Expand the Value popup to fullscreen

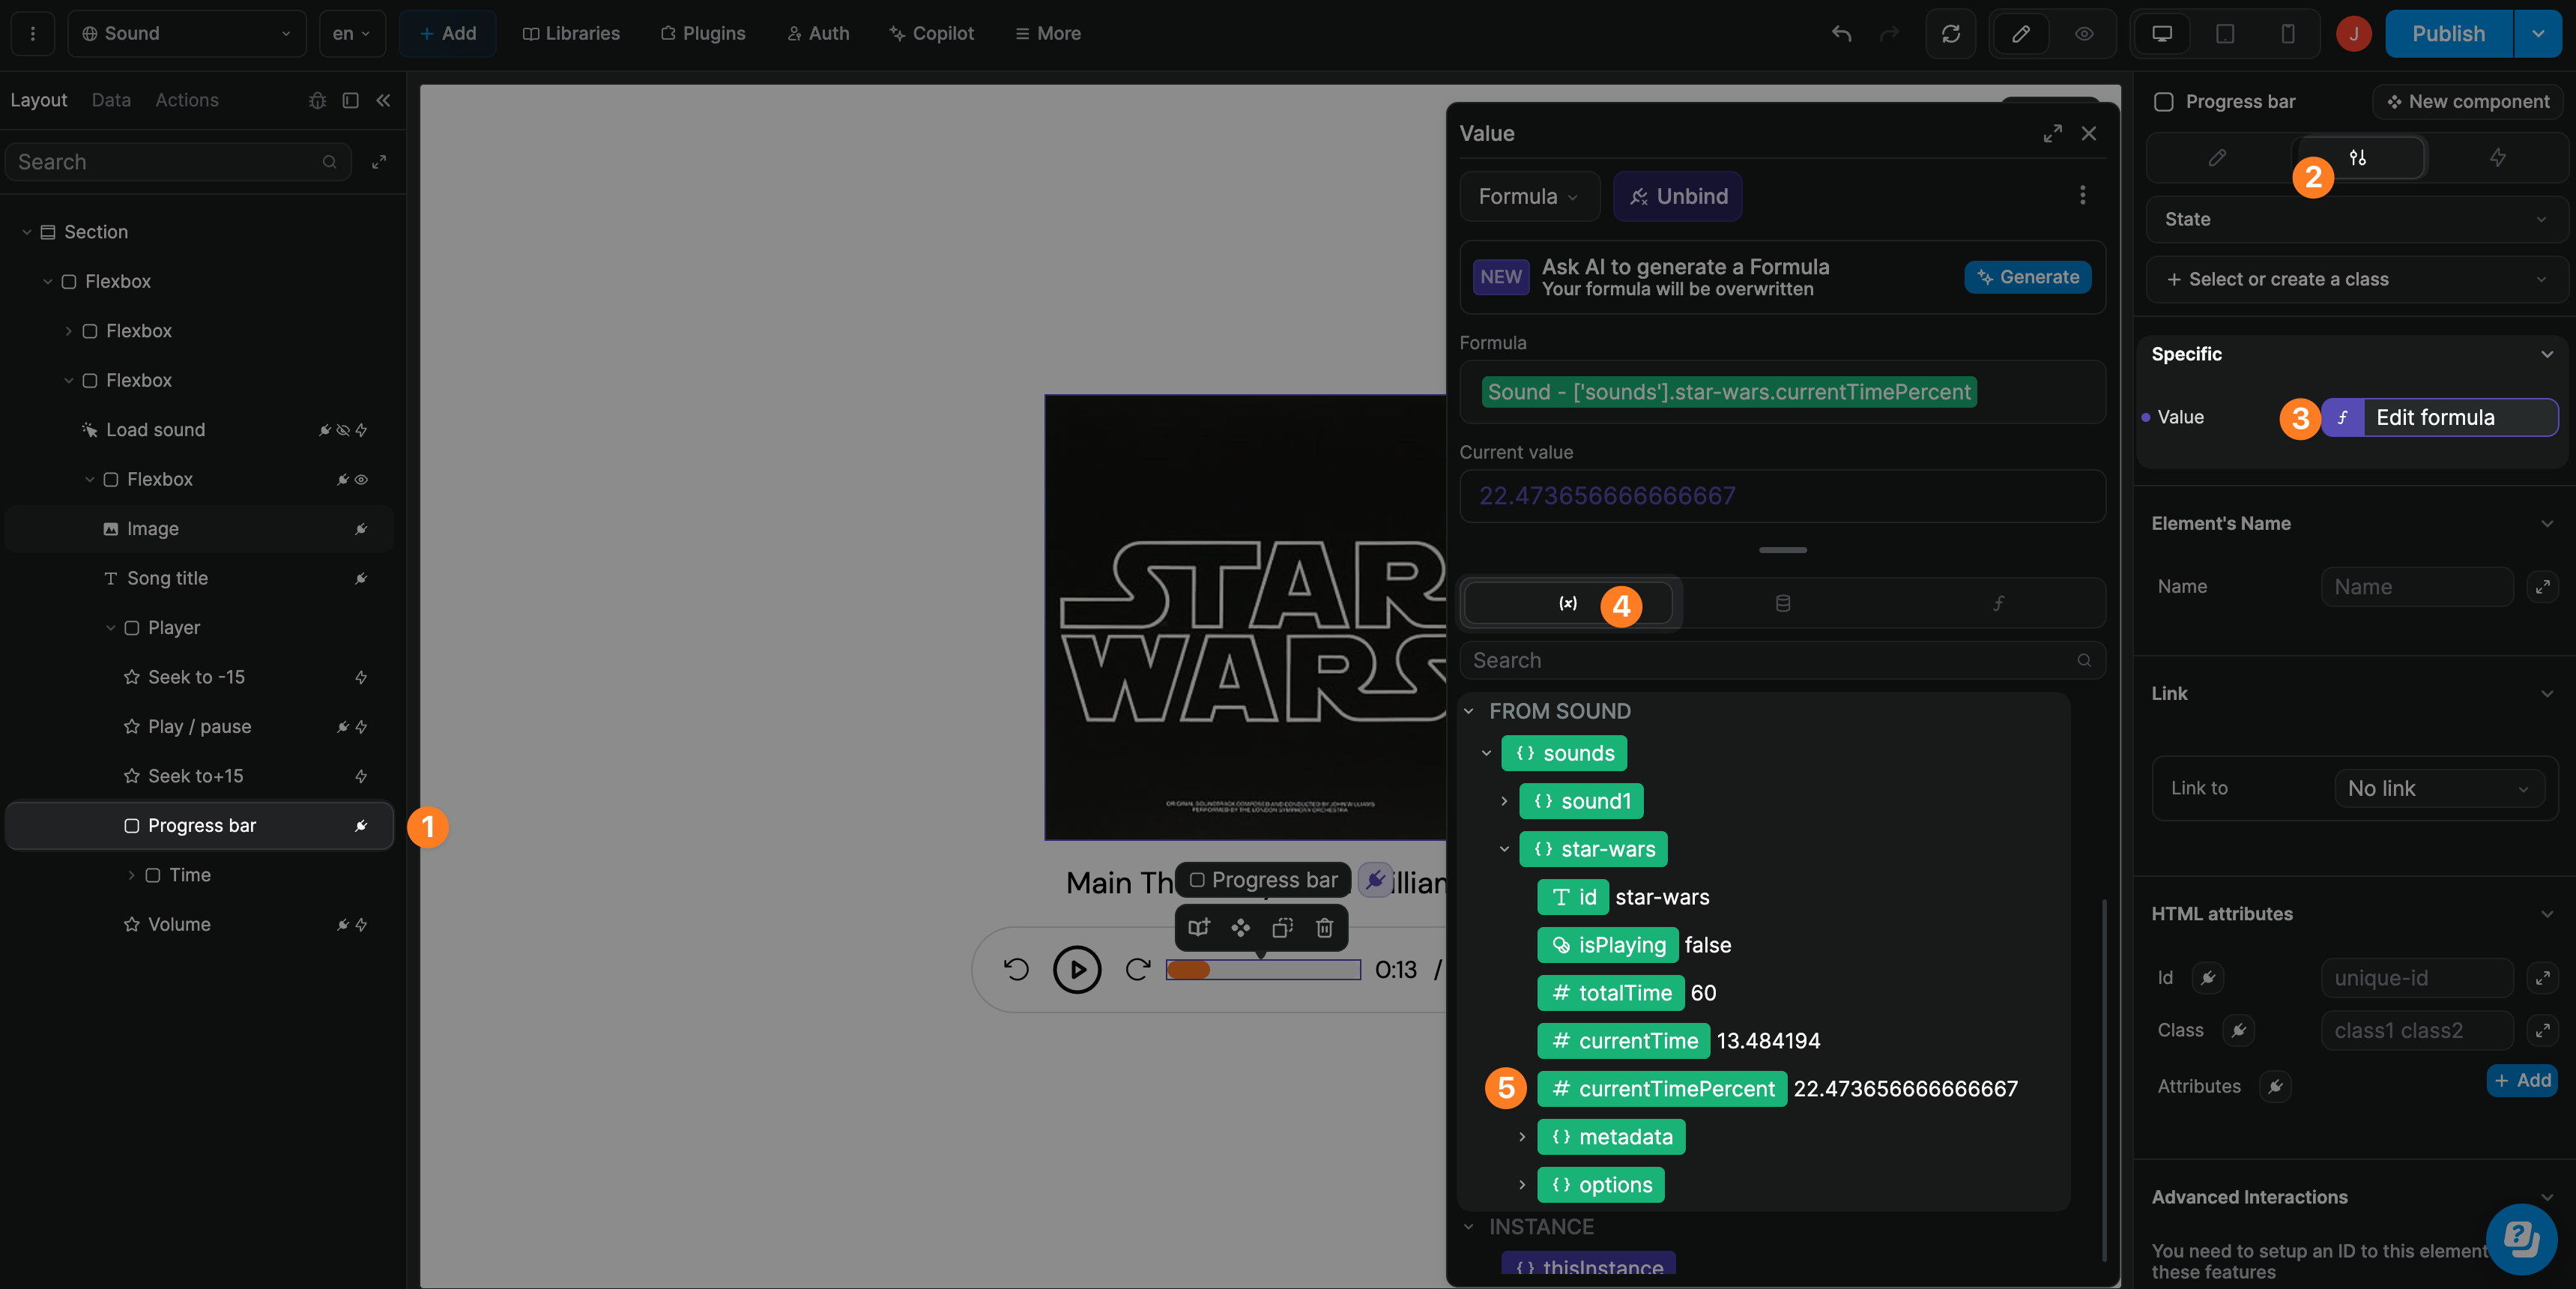[x=2053, y=132]
